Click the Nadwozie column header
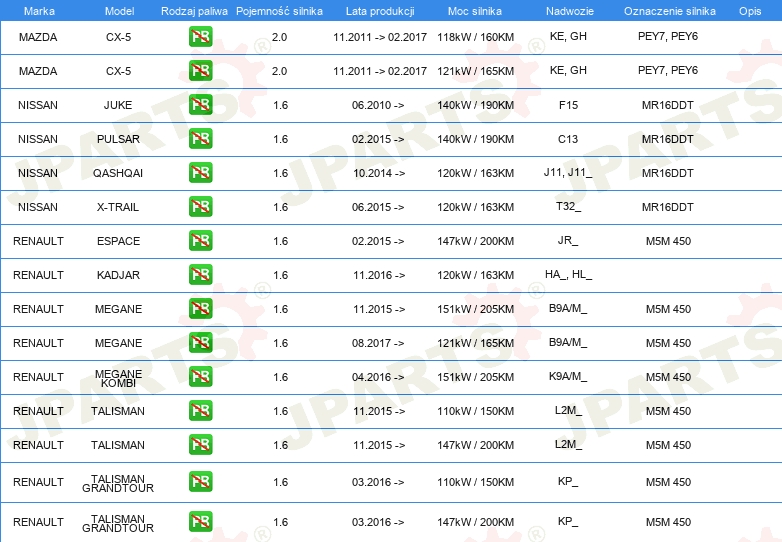782x542 pixels. click(570, 11)
